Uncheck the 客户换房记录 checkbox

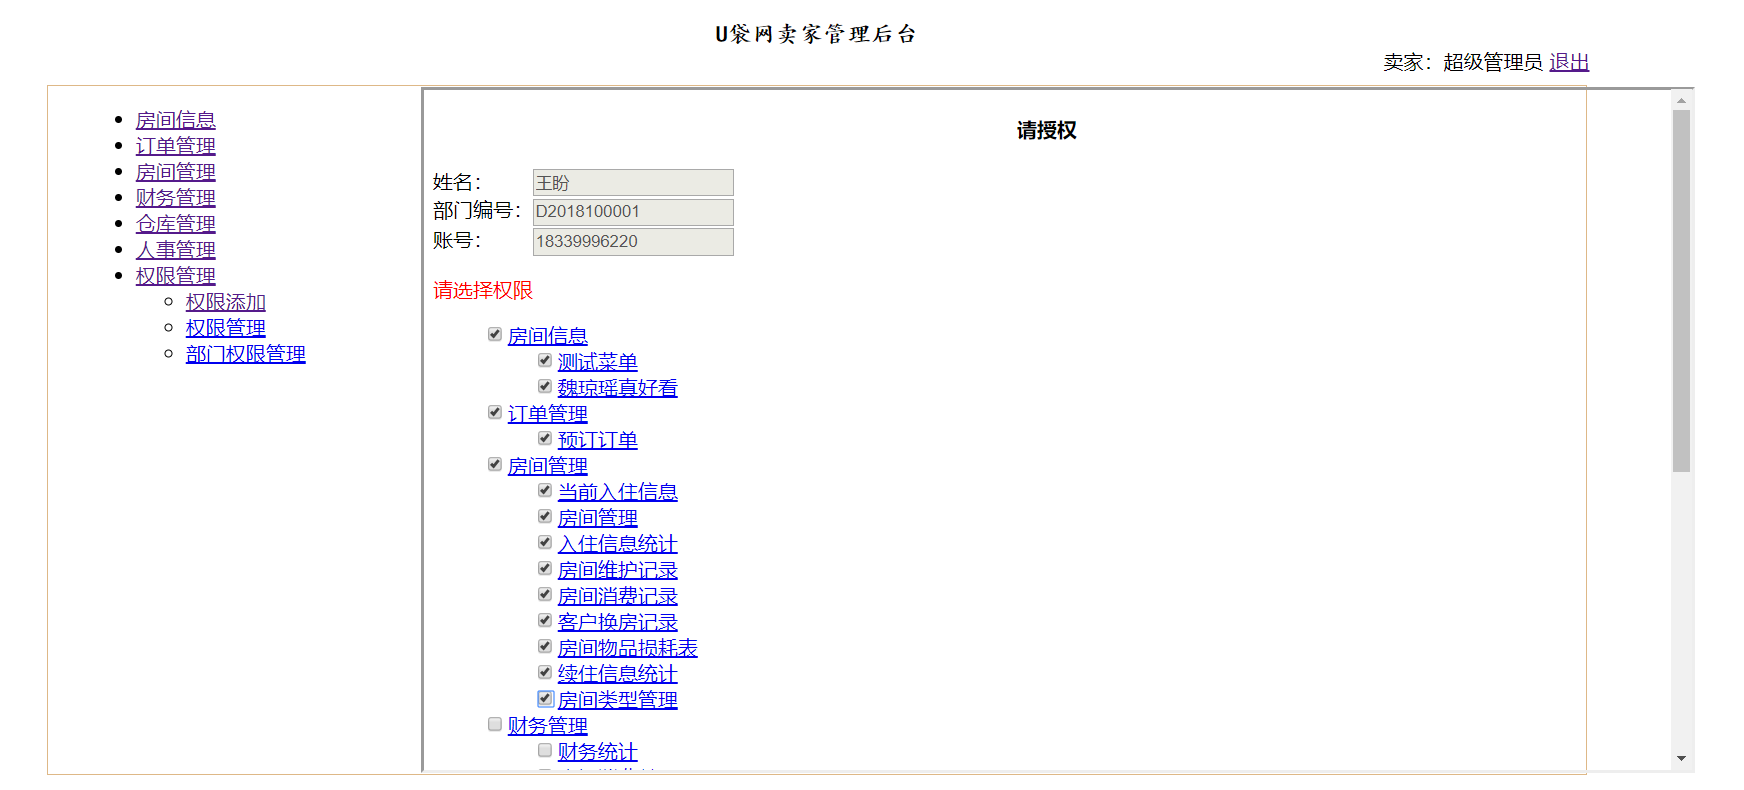pos(544,620)
